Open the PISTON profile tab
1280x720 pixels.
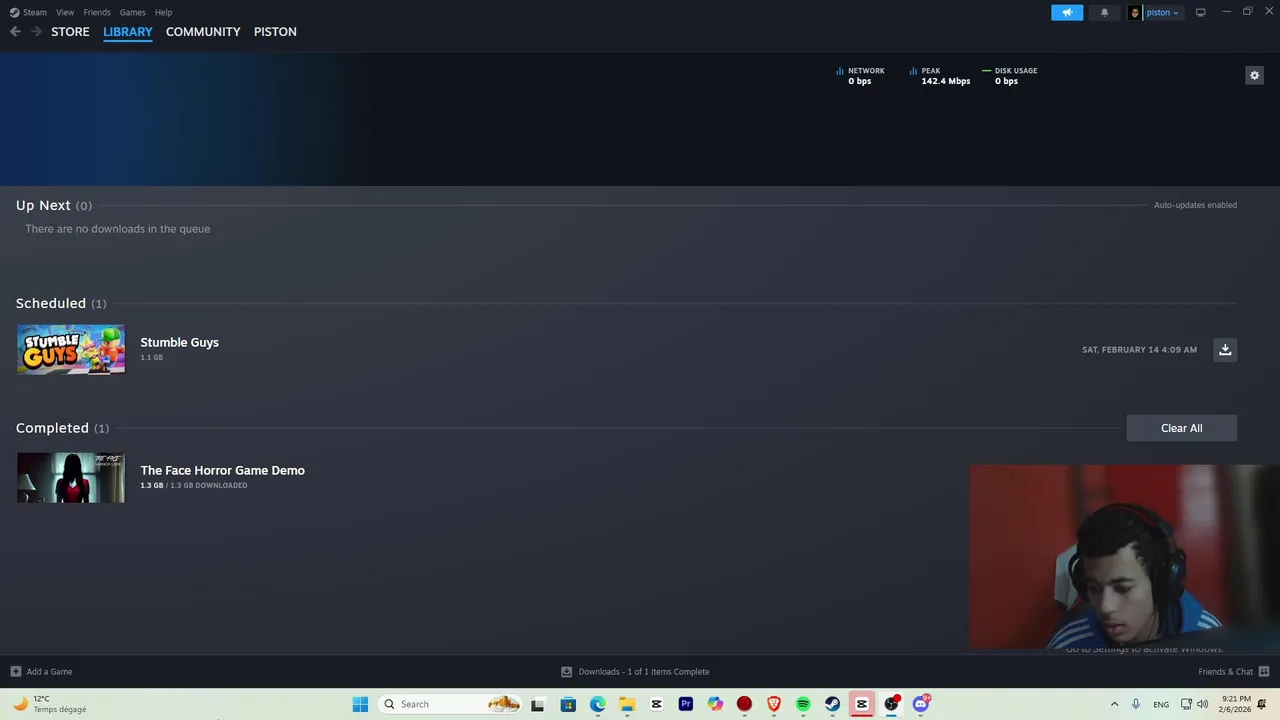click(x=275, y=32)
